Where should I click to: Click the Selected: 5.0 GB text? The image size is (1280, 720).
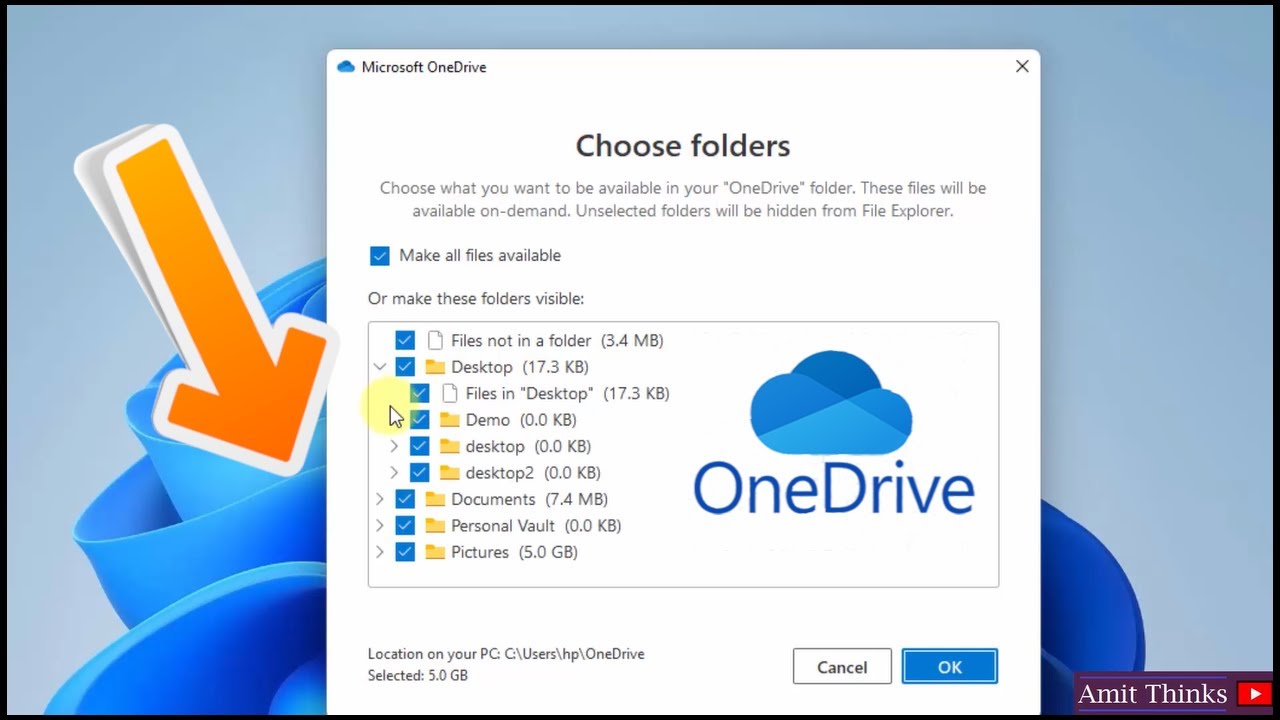[x=418, y=676]
